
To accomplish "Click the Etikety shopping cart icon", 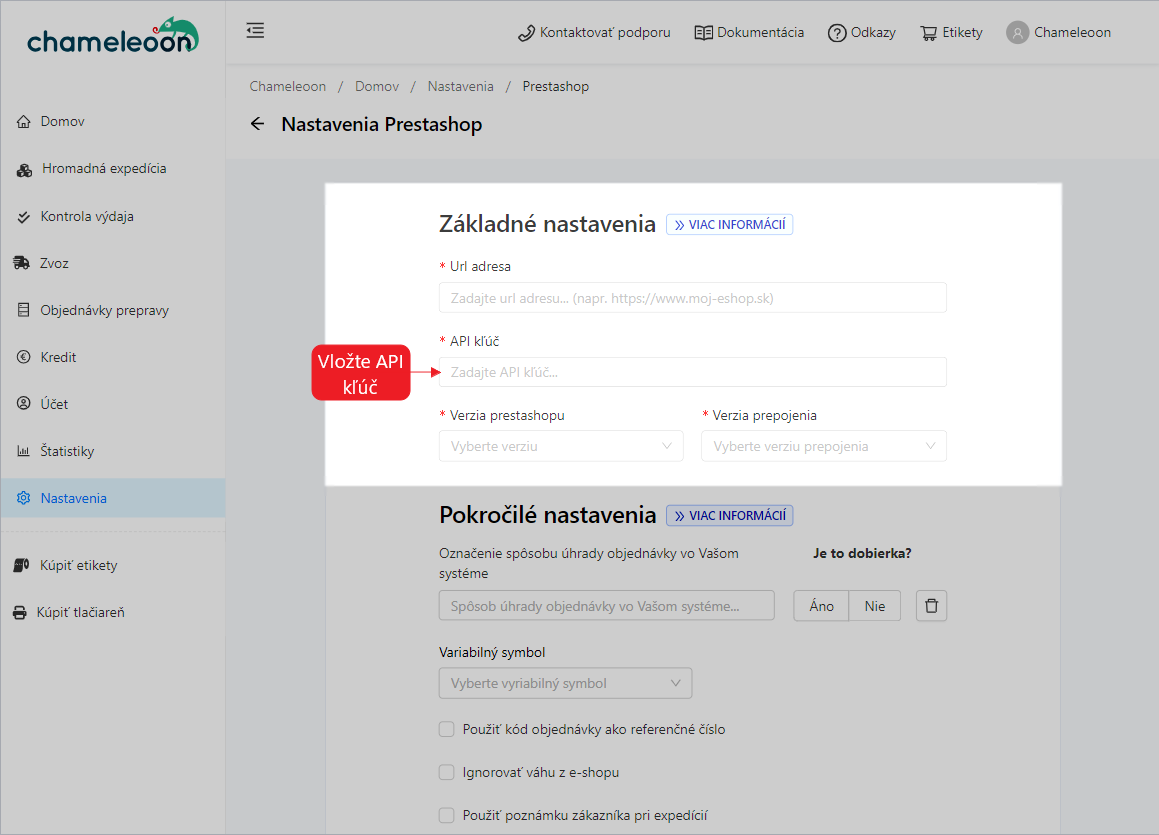I will [x=929, y=33].
